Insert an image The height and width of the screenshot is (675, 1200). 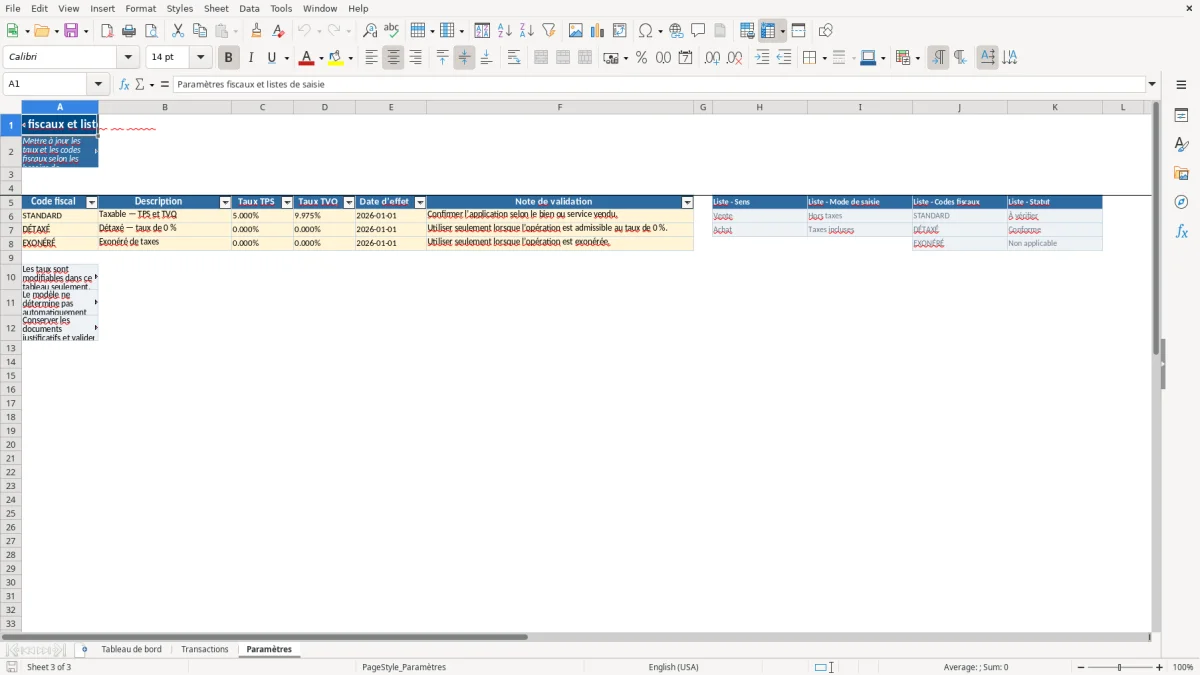click(x=576, y=31)
